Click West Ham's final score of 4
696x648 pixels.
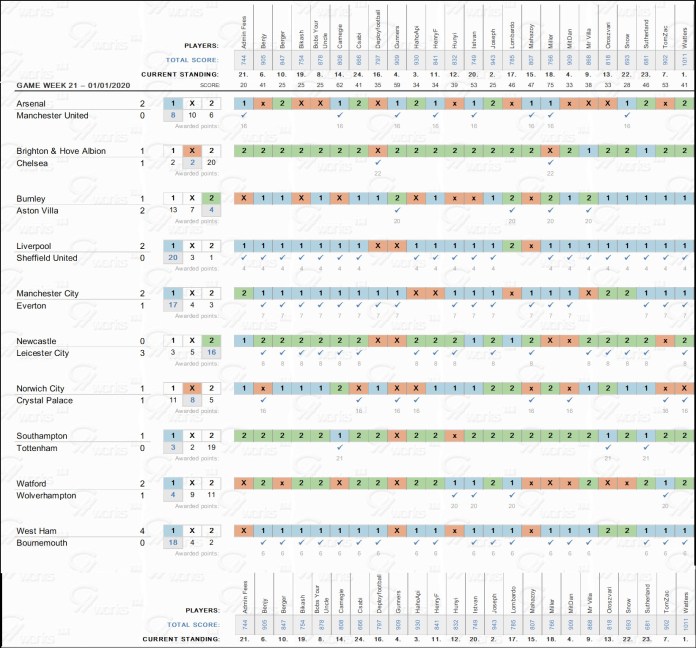(142, 529)
